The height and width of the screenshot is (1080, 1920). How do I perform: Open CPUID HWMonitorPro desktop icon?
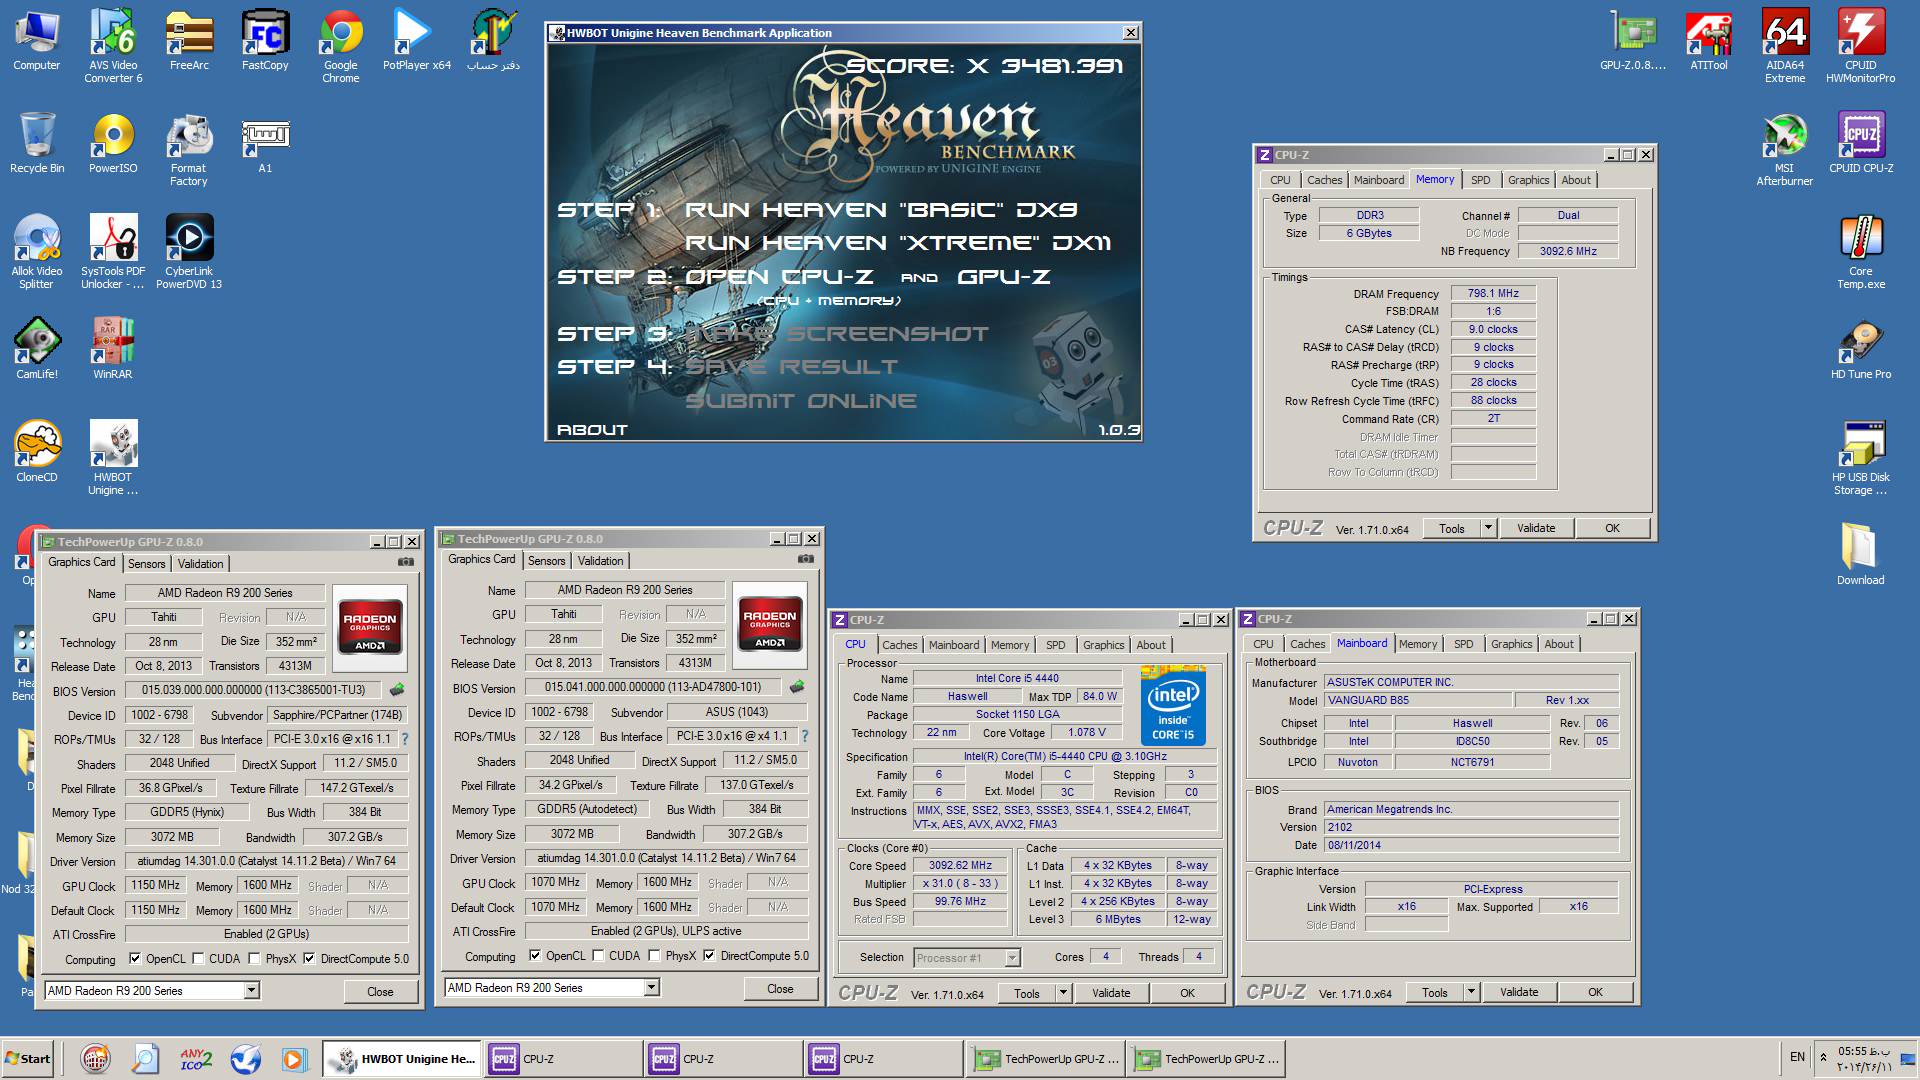[x=1861, y=45]
